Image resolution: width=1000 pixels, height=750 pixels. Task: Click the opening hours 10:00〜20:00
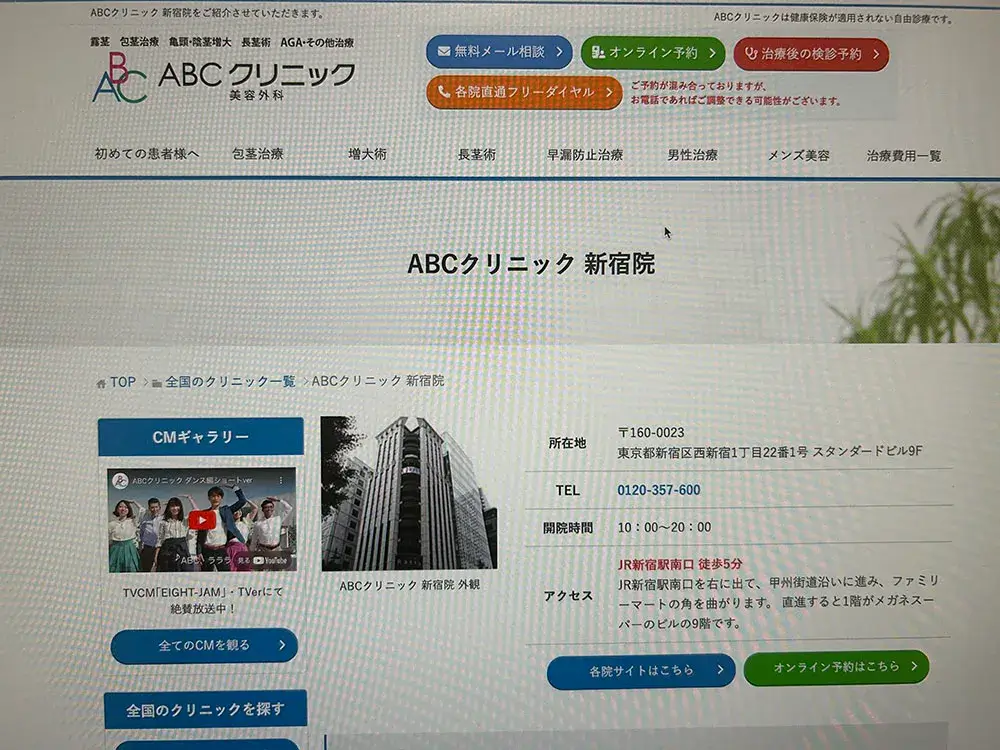coord(664,527)
